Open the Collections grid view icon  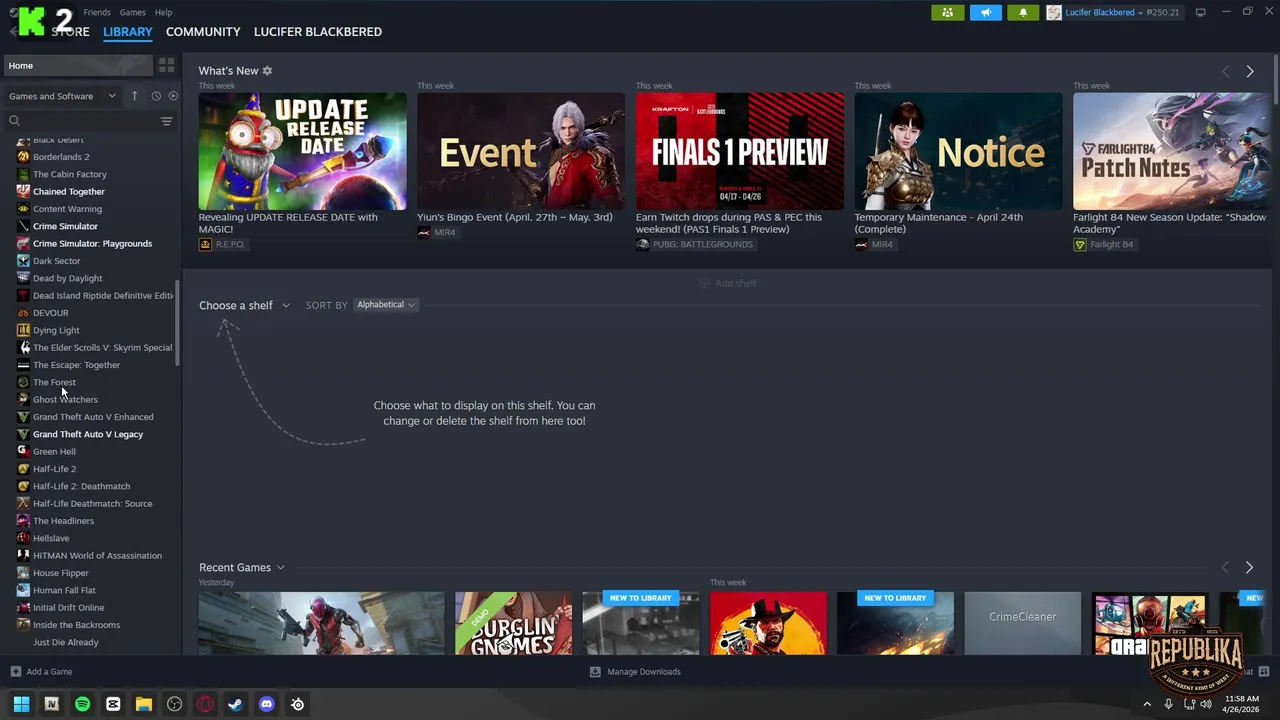tap(166, 65)
